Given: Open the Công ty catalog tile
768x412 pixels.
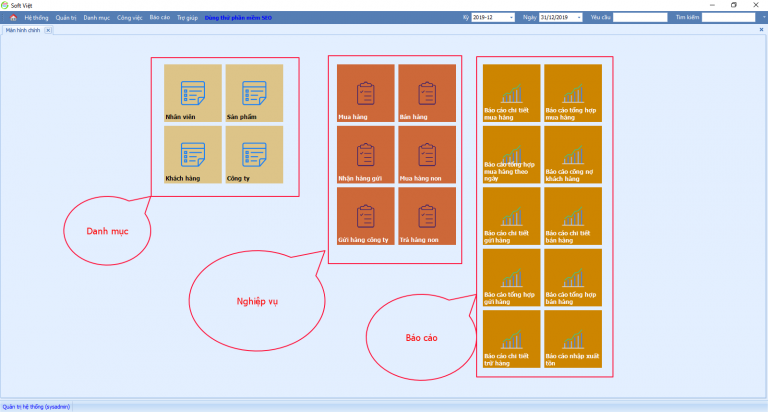Looking at the screenshot, I should (254, 155).
